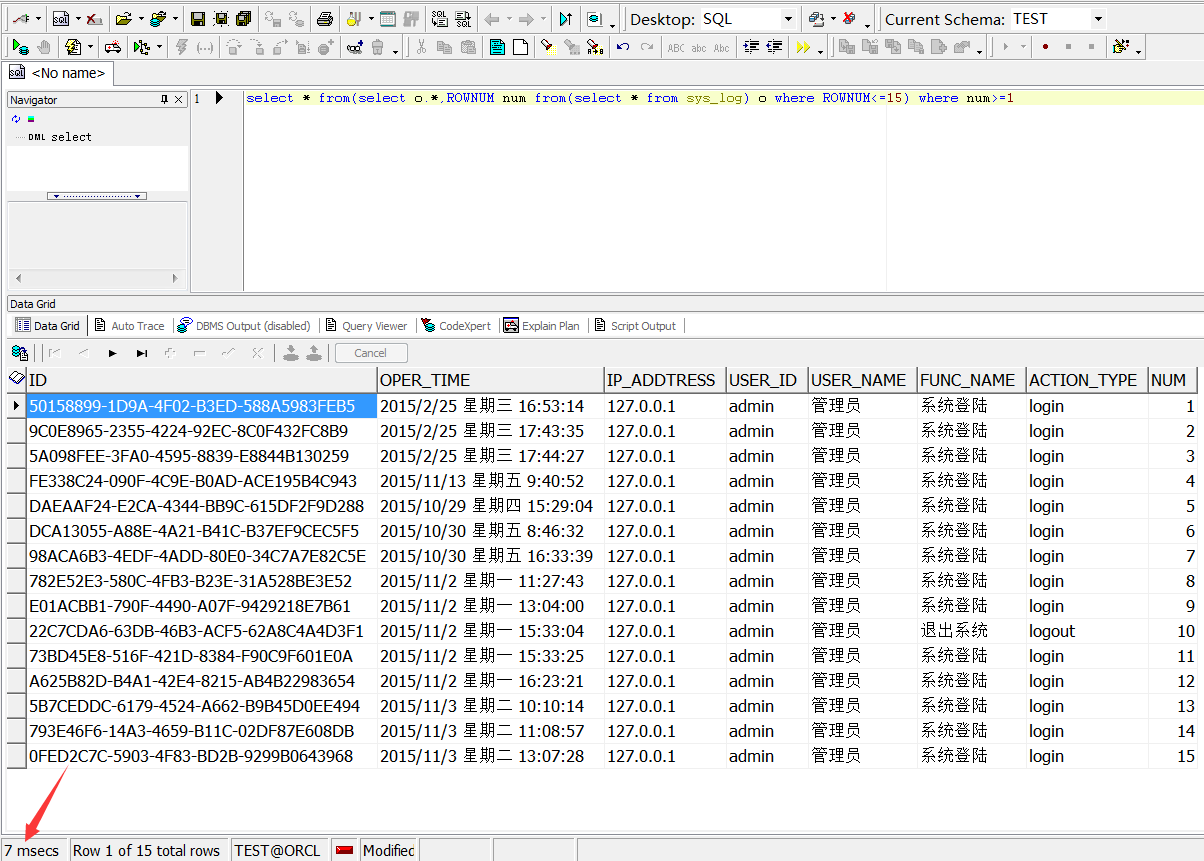The image size is (1204, 861).
Task: Open the Script Output tab
Action: (x=635, y=326)
